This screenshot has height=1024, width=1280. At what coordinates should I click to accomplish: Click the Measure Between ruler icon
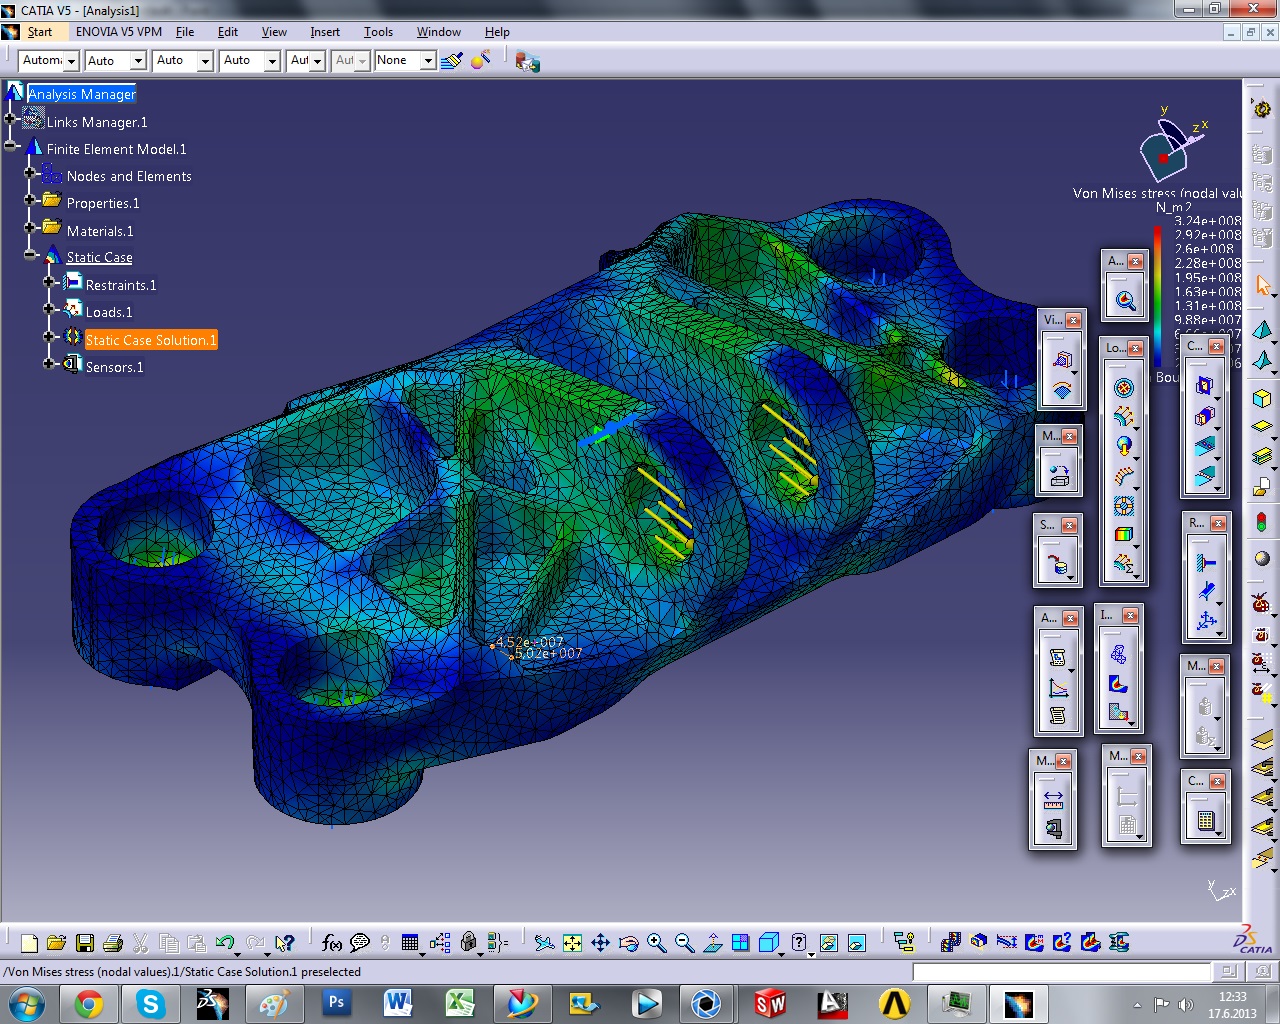[1053, 799]
